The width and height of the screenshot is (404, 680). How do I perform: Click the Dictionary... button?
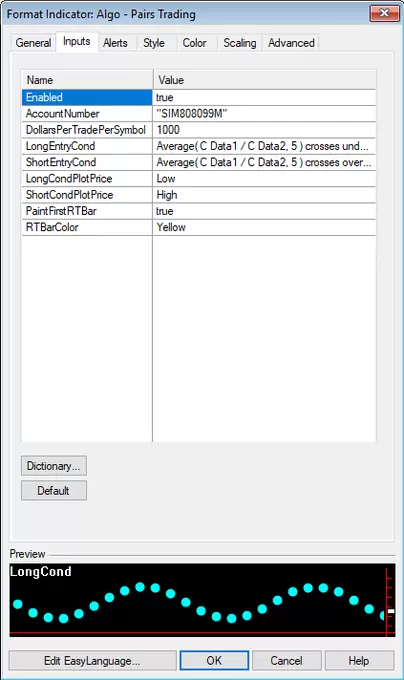[54, 466]
